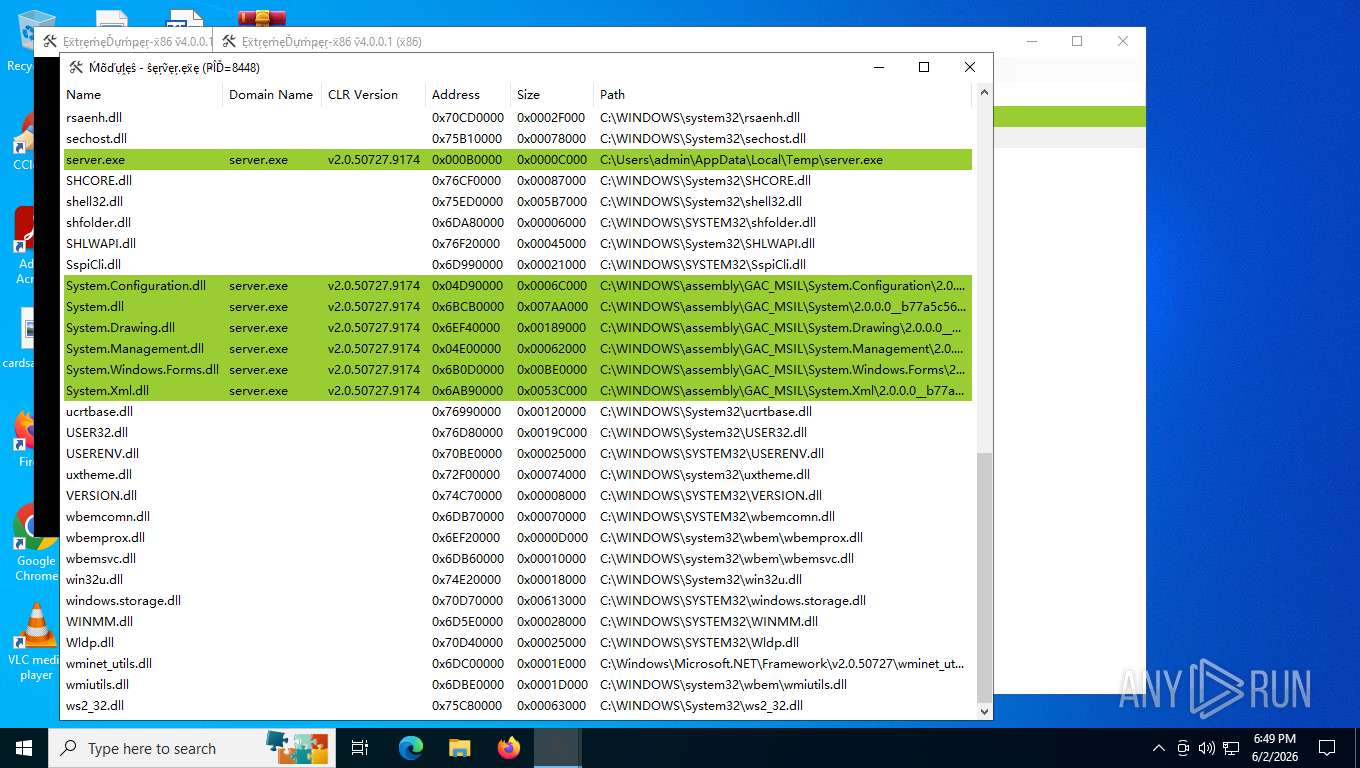Click the volume icon in system tray
The width and height of the screenshot is (1360, 768).
click(1206, 748)
